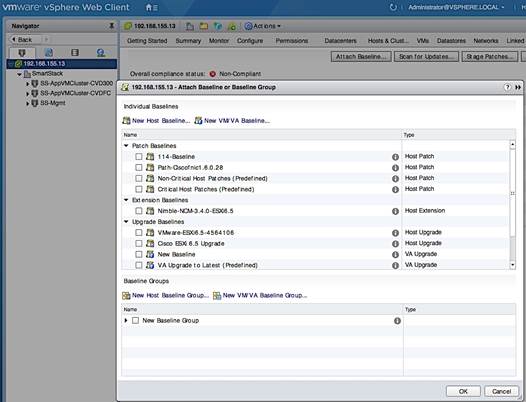The width and height of the screenshot is (526, 402).
Task: Open help for Attach Baseline dialog
Action: 507,87
